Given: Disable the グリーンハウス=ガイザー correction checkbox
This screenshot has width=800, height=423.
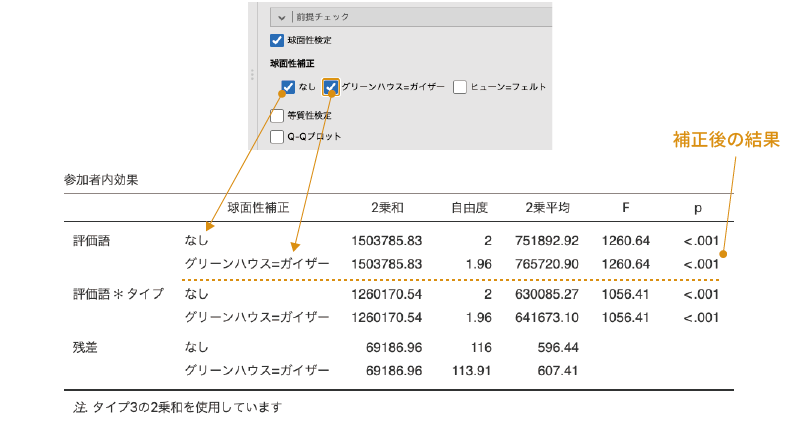Looking at the screenshot, I should pyautogui.click(x=331, y=87).
